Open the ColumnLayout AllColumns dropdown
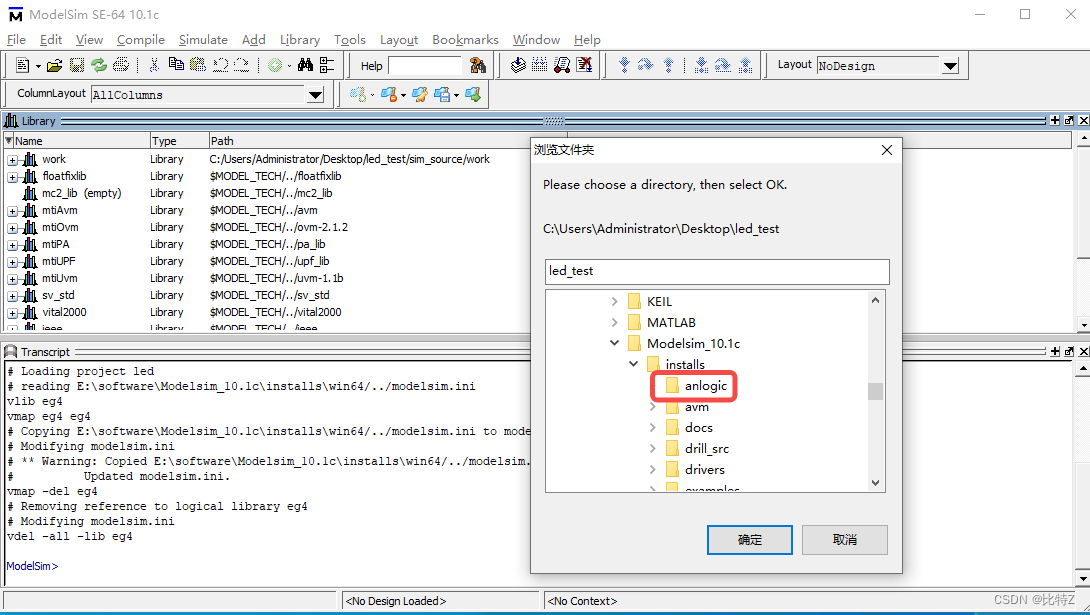The width and height of the screenshot is (1090, 615). pyautogui.click(x=316, y=93)
